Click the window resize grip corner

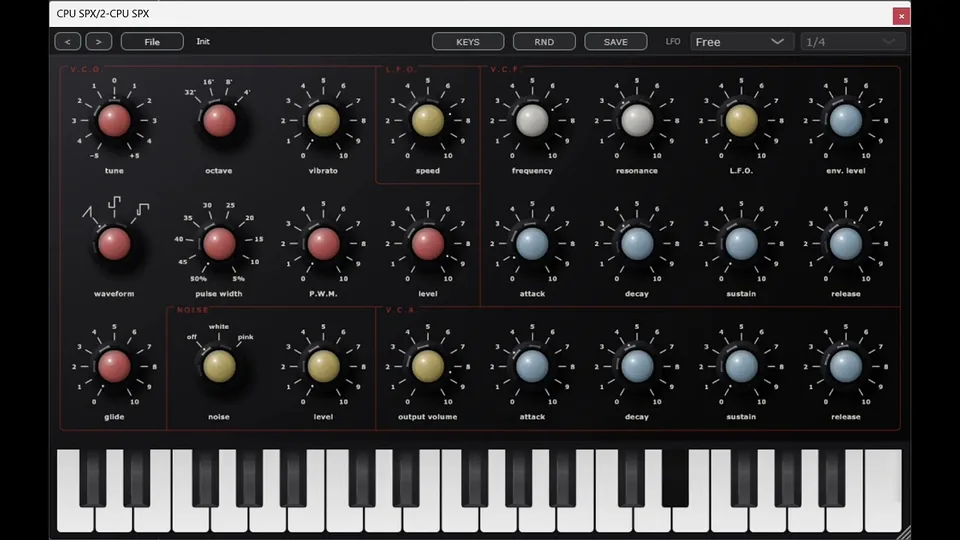[x=904, y=533]
